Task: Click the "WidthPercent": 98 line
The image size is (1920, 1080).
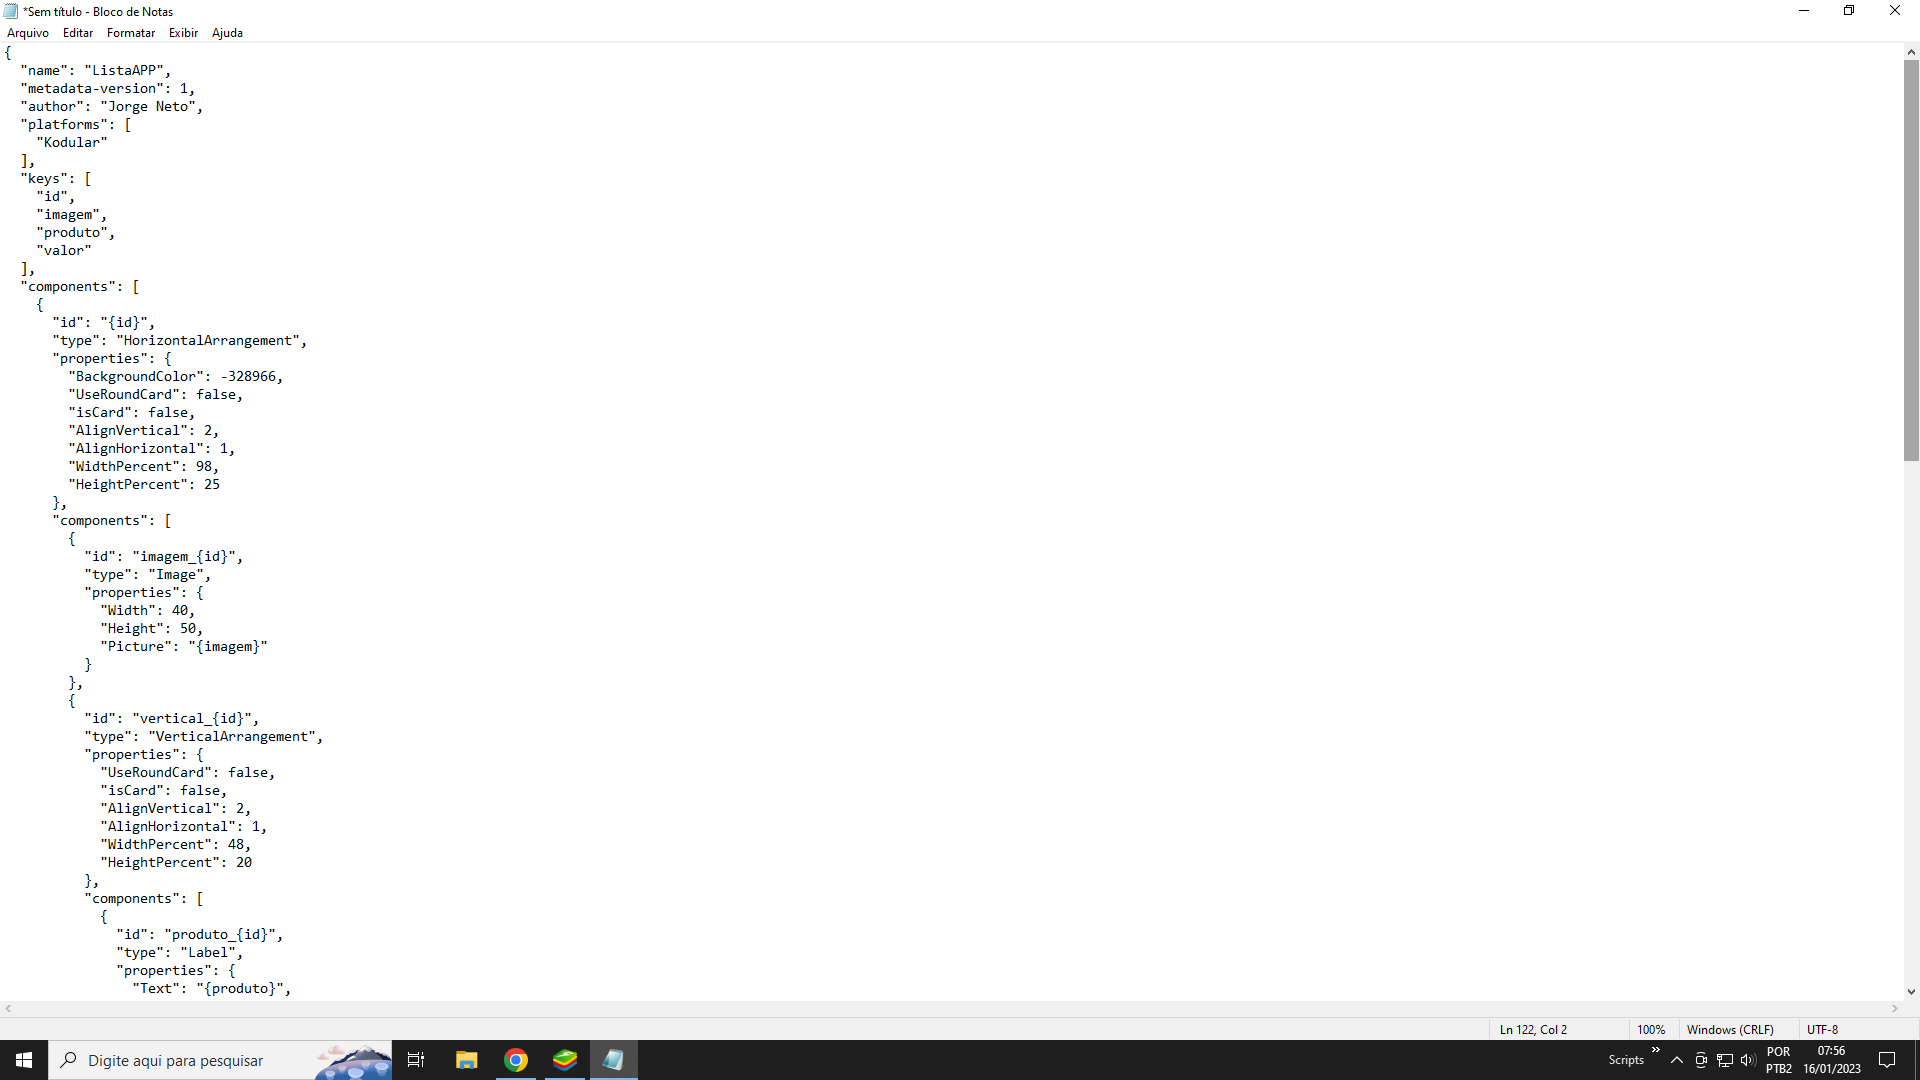Action: pos(144,467)
